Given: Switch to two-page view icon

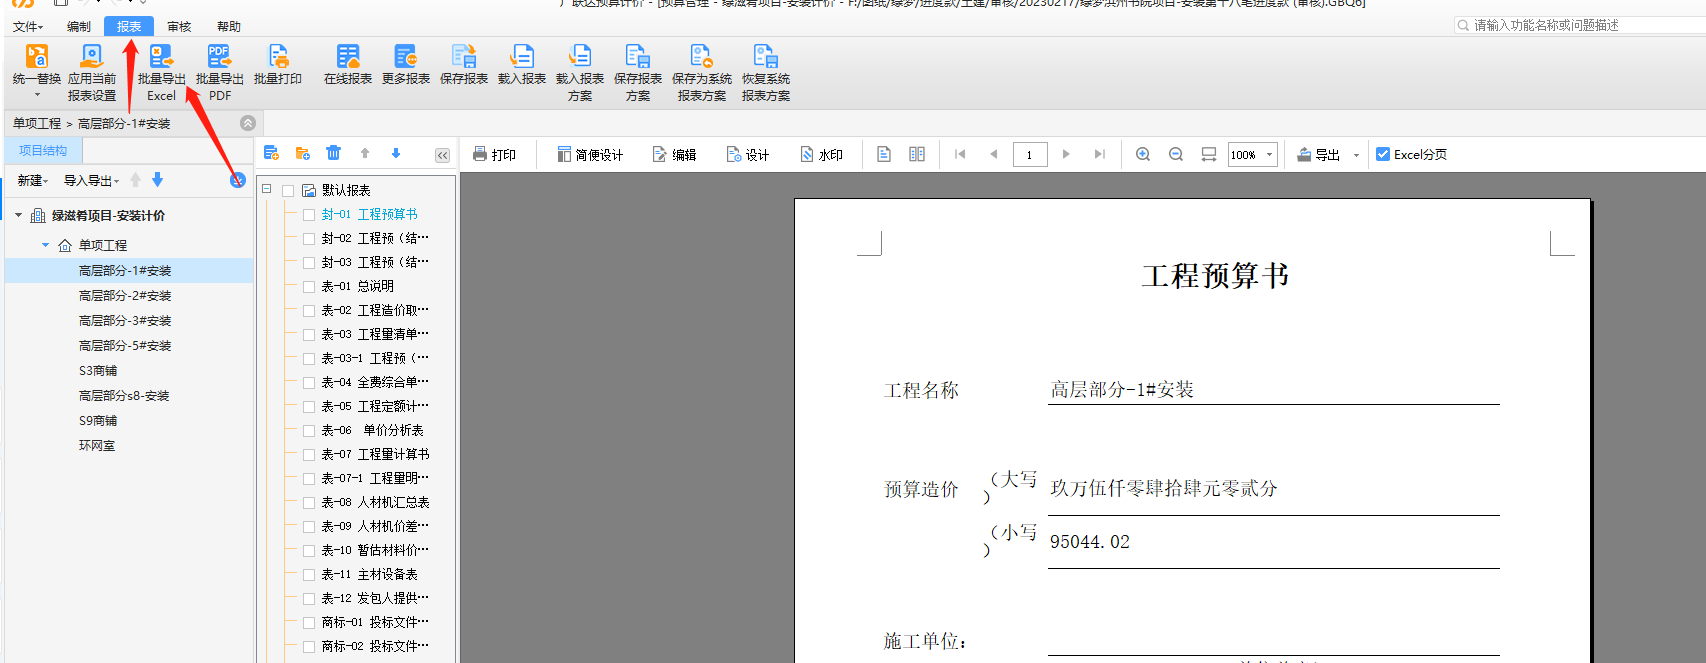Looking at the screenshot, I should (917, 154).
